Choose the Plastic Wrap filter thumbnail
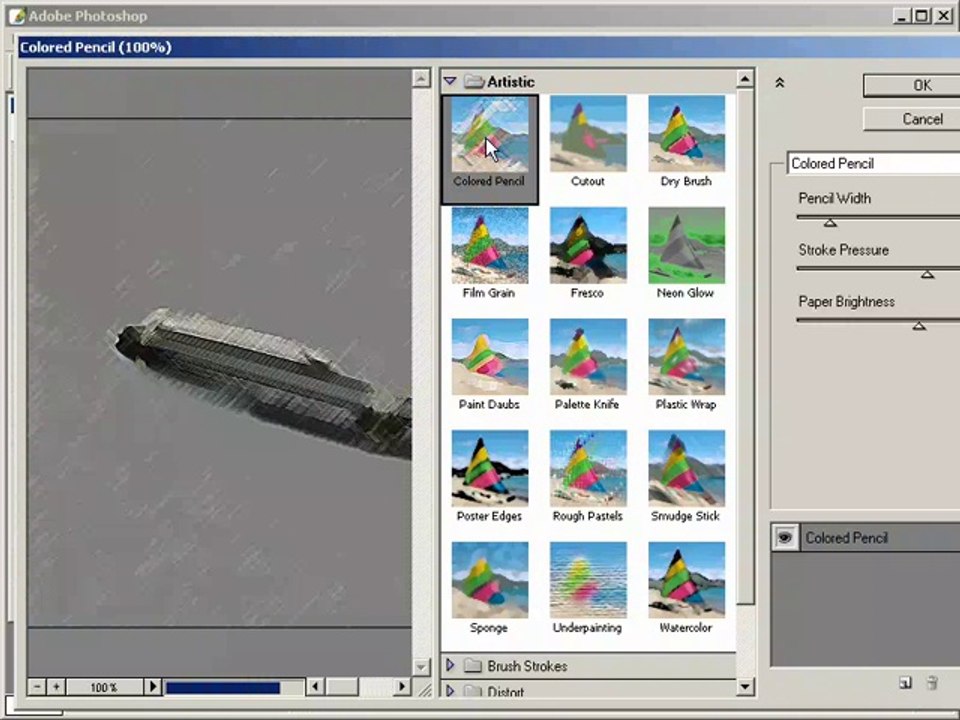 [x=686, y=357]
